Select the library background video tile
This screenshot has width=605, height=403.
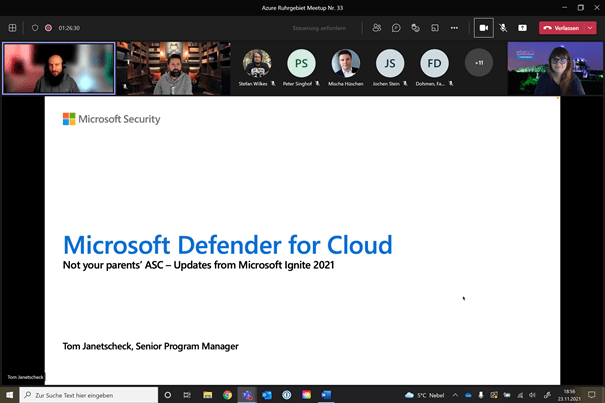click(174, 68)
